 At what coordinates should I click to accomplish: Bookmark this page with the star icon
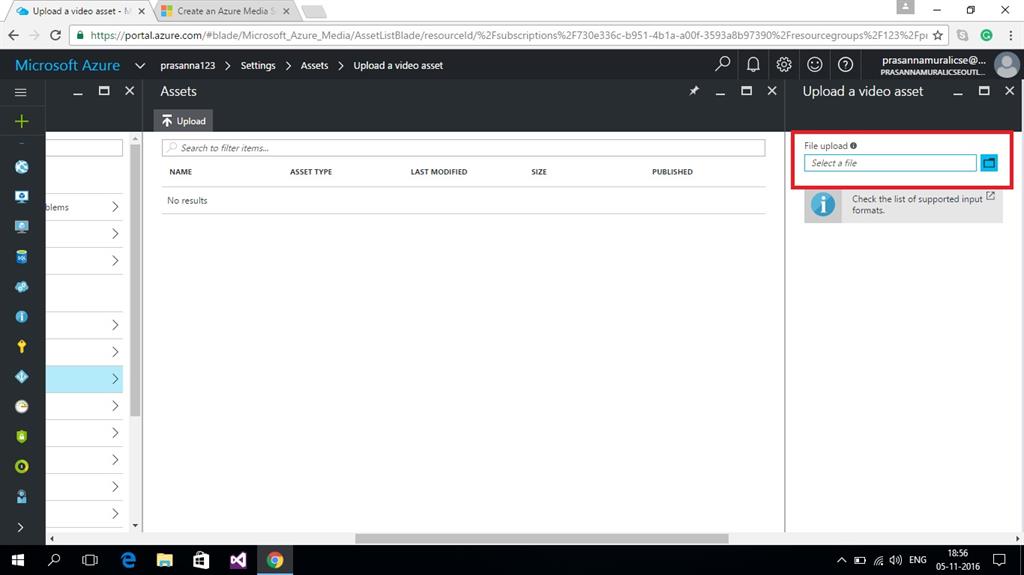click(938, 35)
